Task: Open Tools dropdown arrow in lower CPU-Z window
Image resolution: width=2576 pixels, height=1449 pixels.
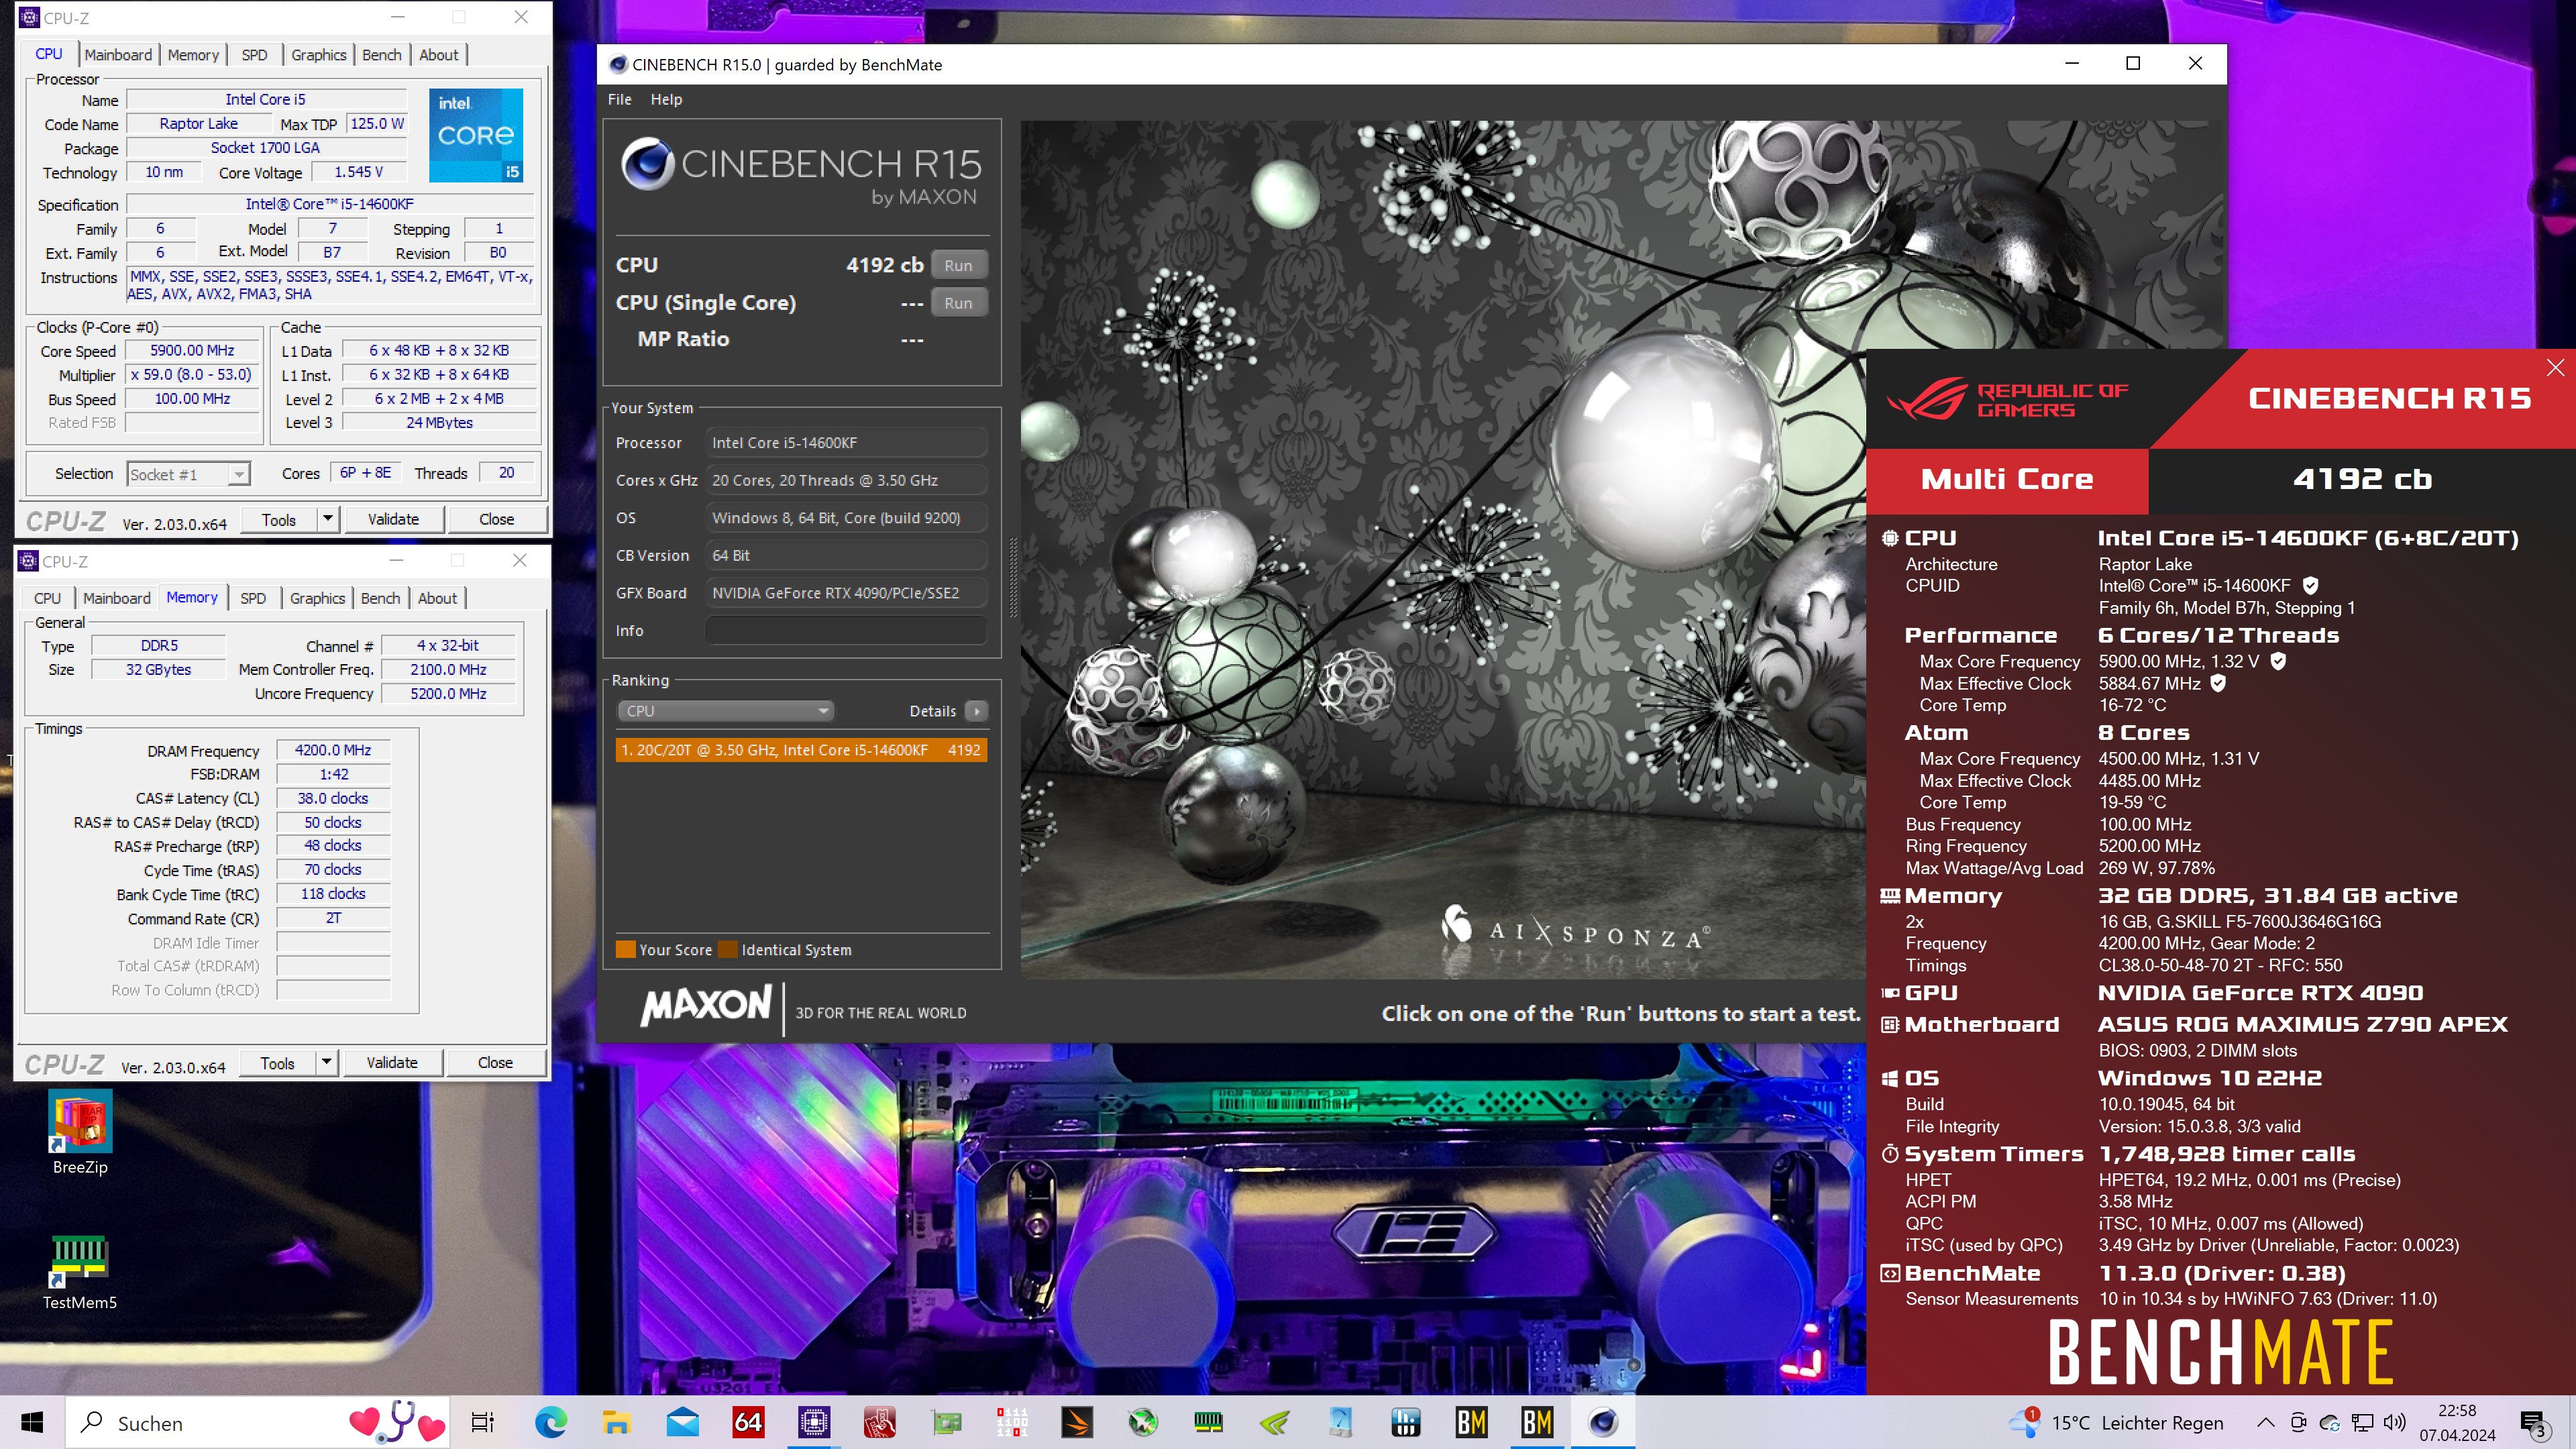Action: click(x=327, y=1062)
